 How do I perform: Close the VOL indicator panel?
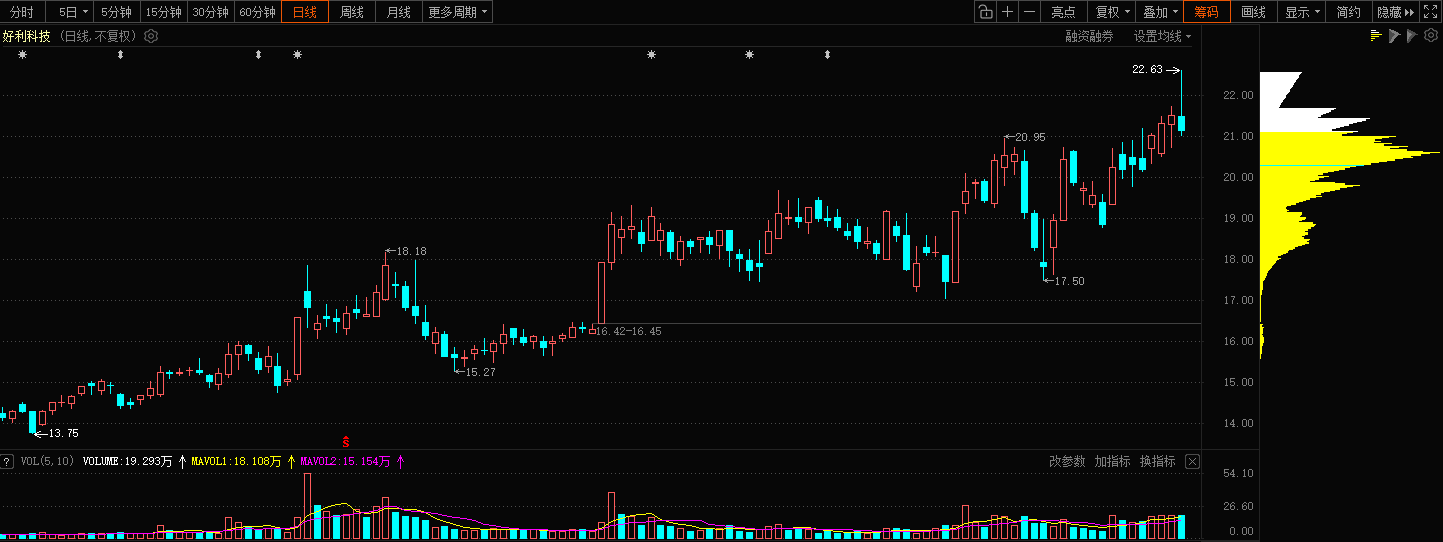[1192, 461]
